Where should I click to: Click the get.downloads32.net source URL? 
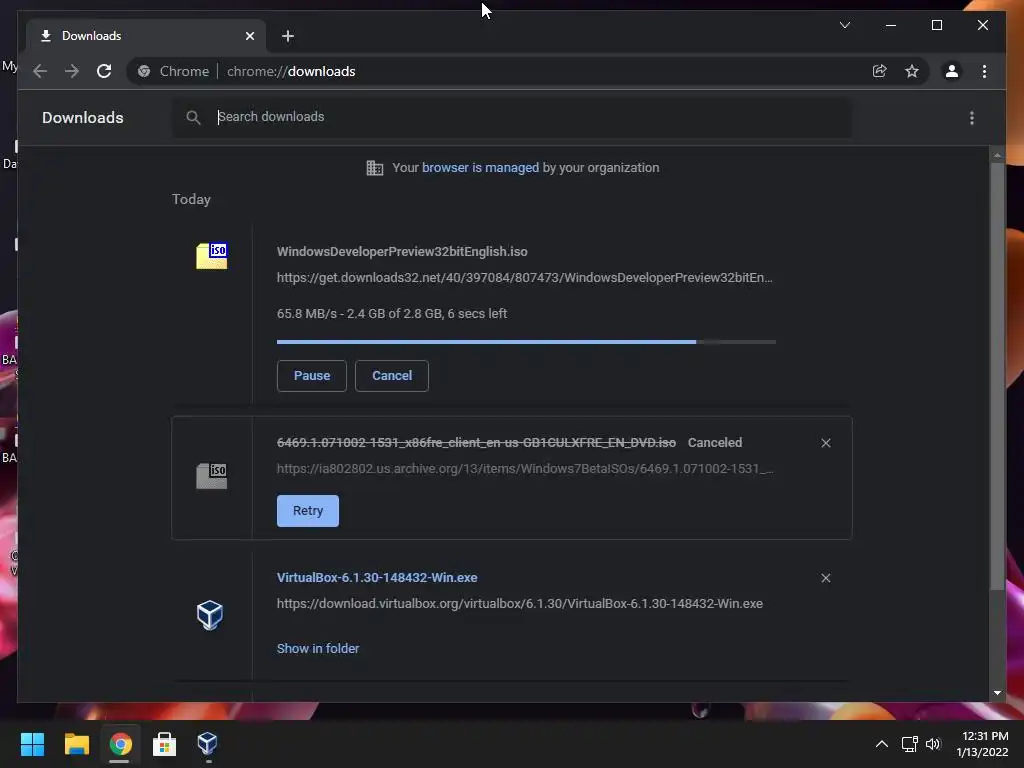click(524, 278)
